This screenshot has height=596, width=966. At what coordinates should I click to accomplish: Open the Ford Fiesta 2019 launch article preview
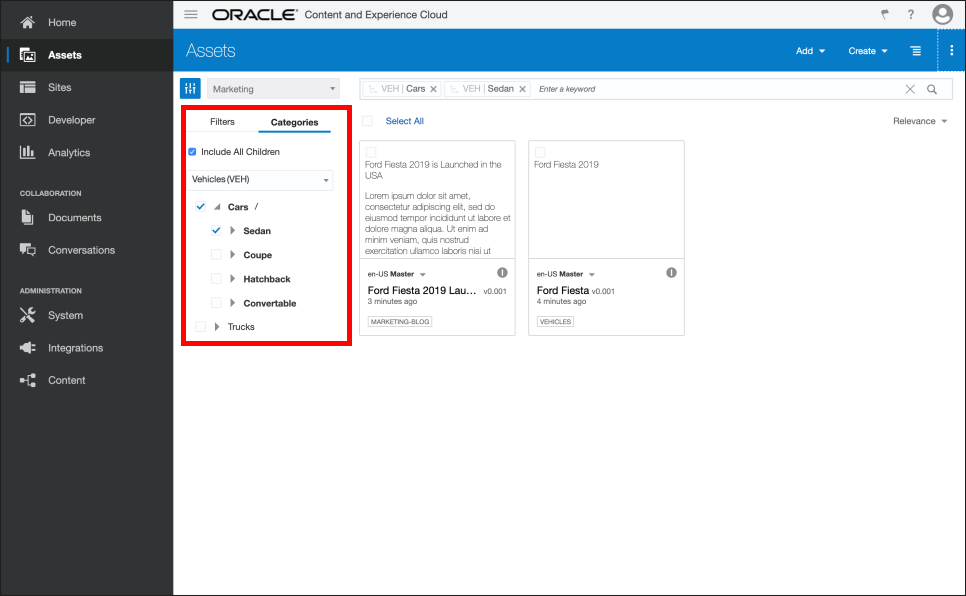(x=437, y=200)
